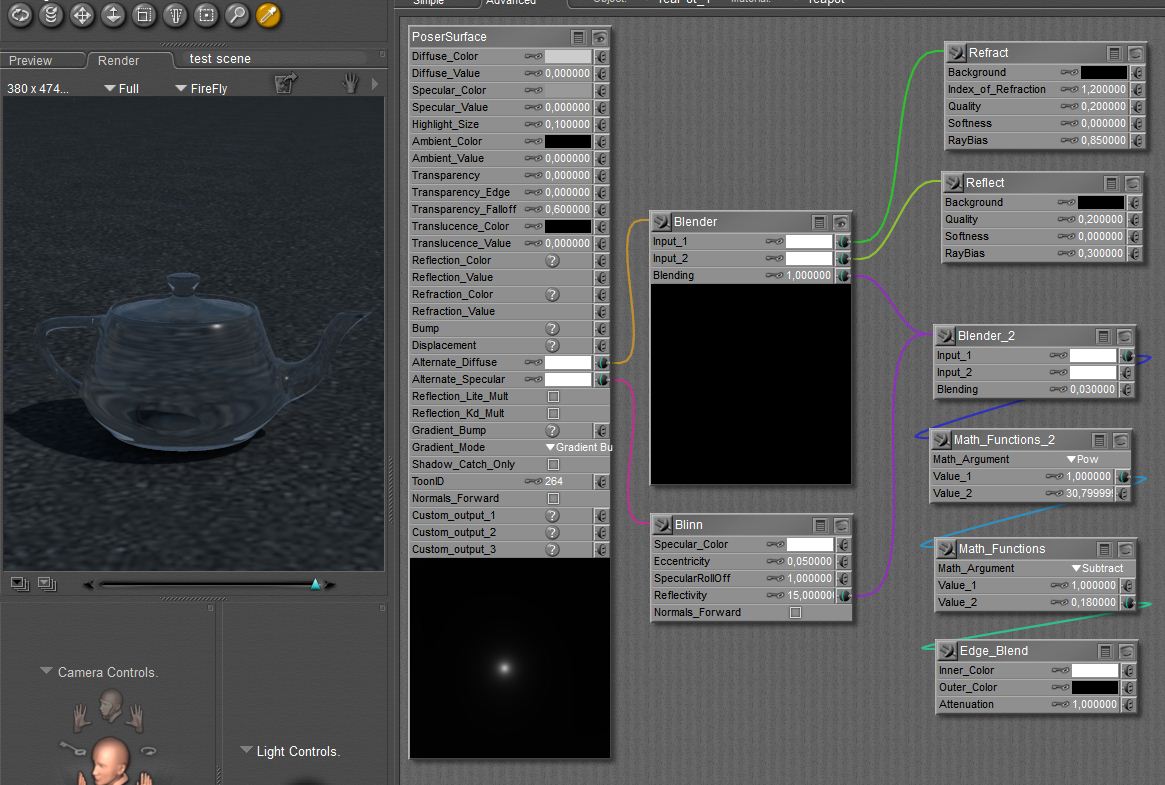
Task: Open the Diffuse_Color swatch in PoserSurface
Action: click(x=567, y=57)
